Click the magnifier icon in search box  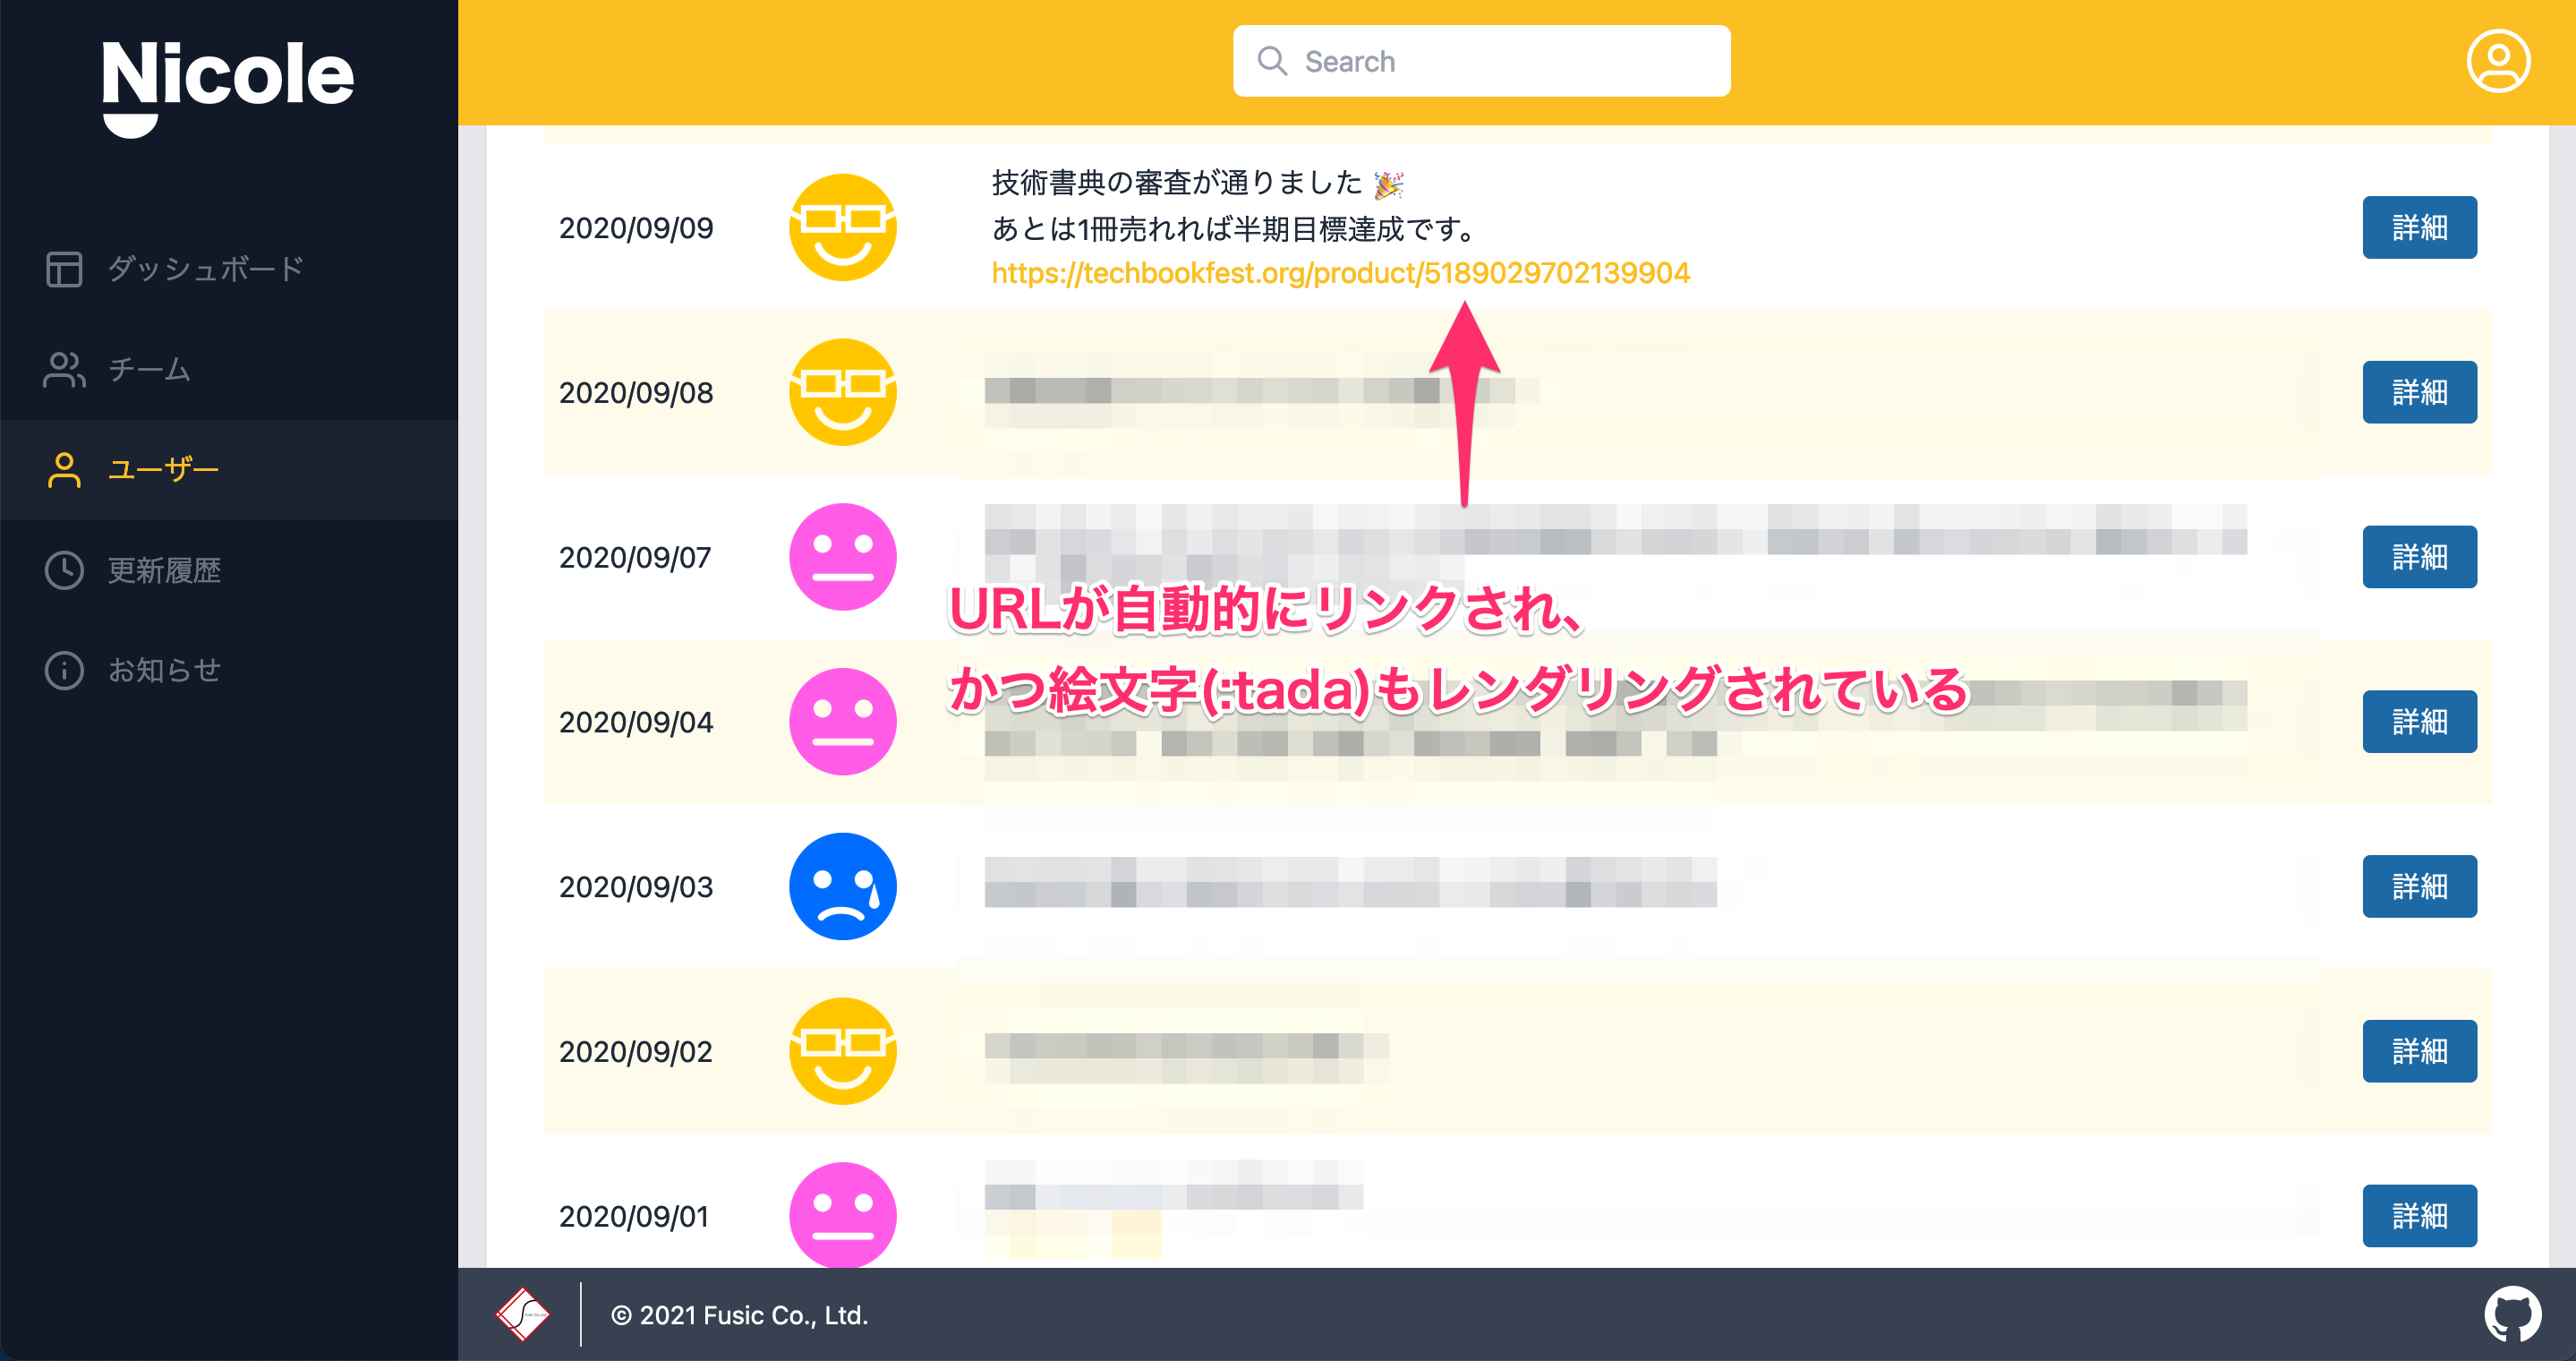(x=1271, y=61)
